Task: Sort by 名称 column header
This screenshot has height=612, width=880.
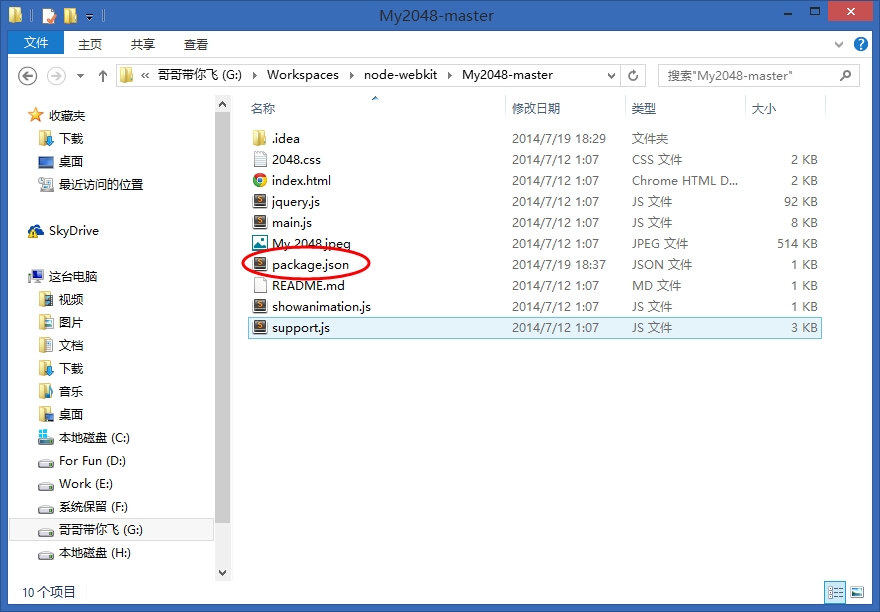Action: point(263,108)
